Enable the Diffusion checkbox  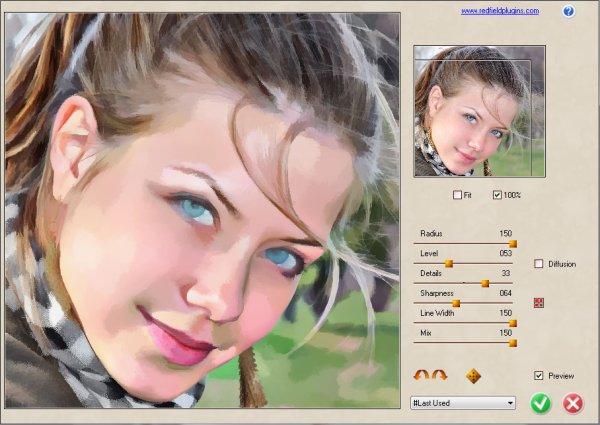(x=539, y=264)
